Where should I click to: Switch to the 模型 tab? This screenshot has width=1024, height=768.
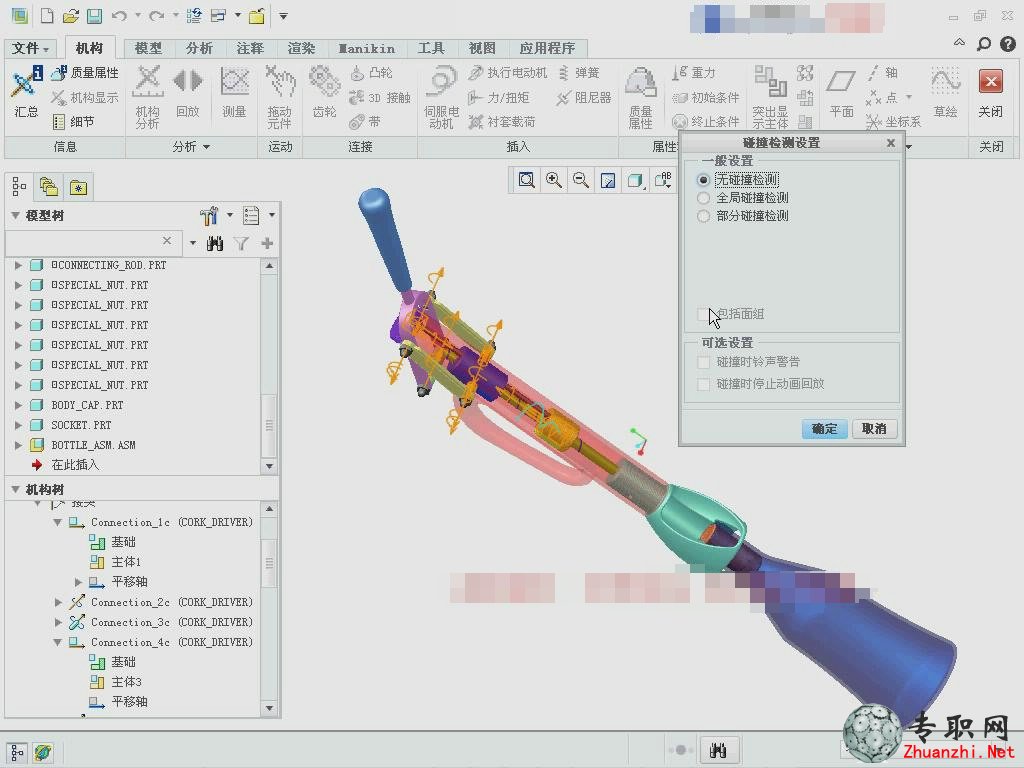click(x=148, y=48)
